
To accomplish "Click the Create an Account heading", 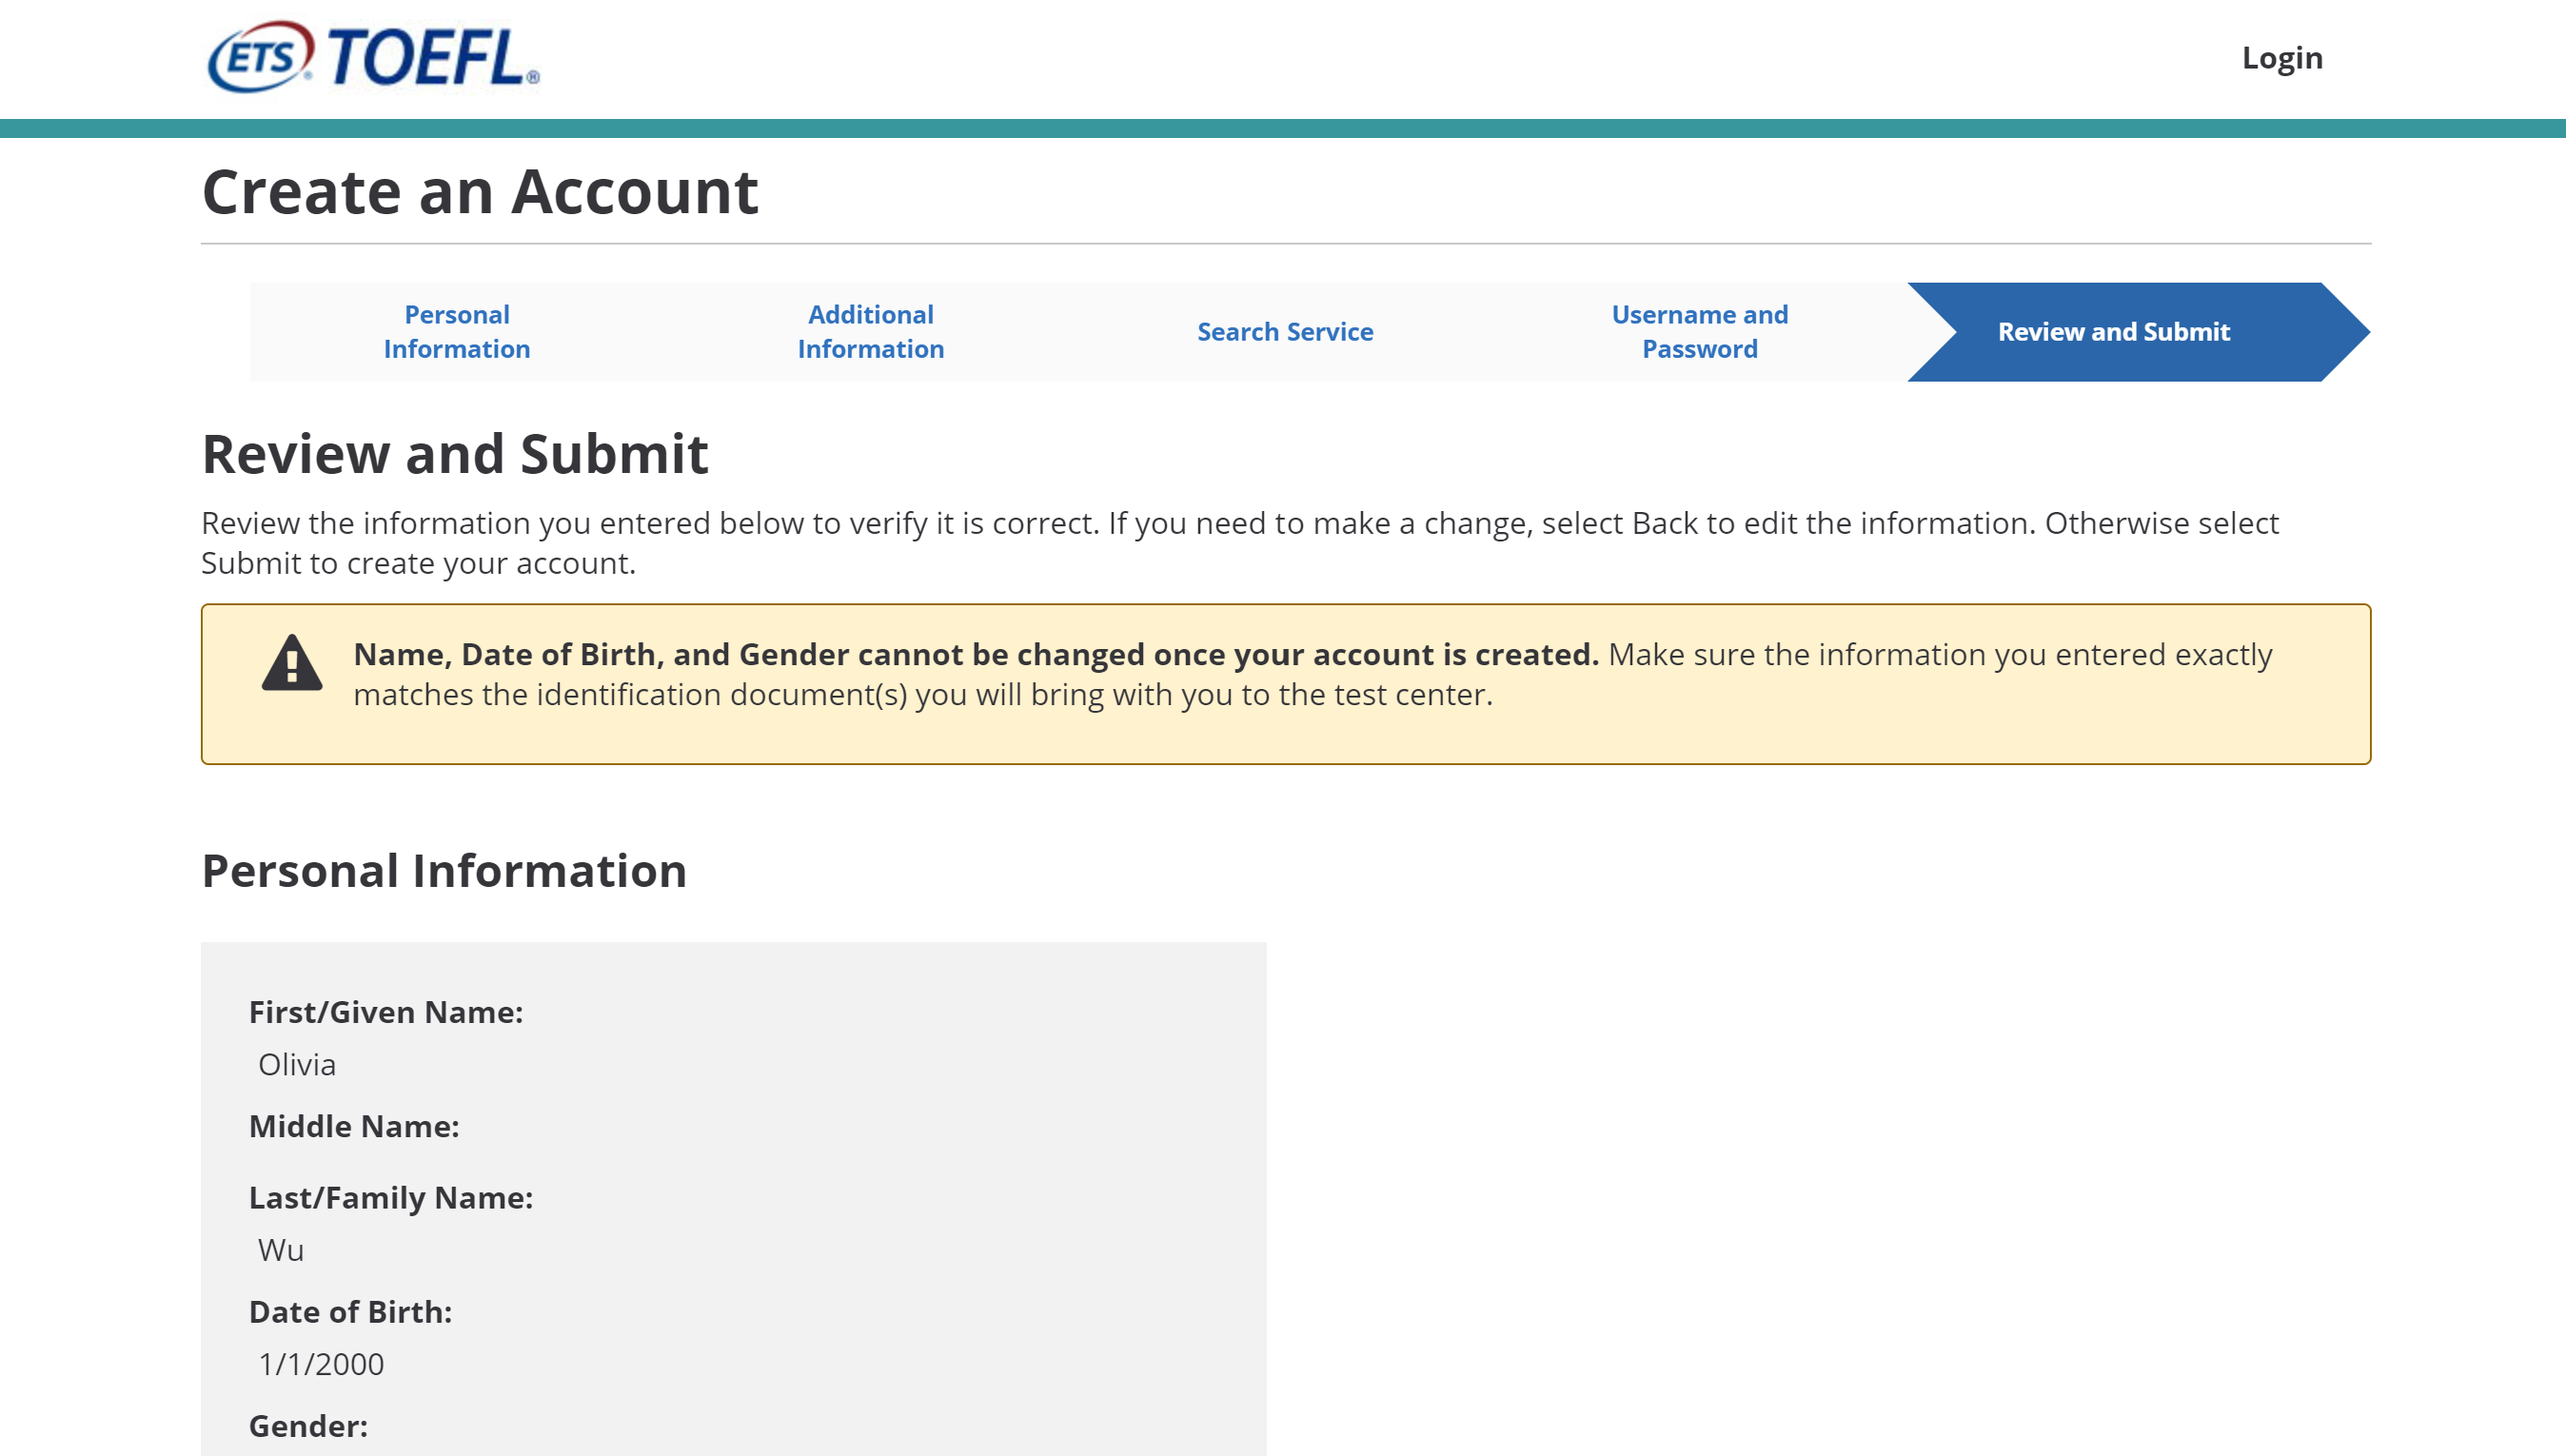I will (480, 191).
